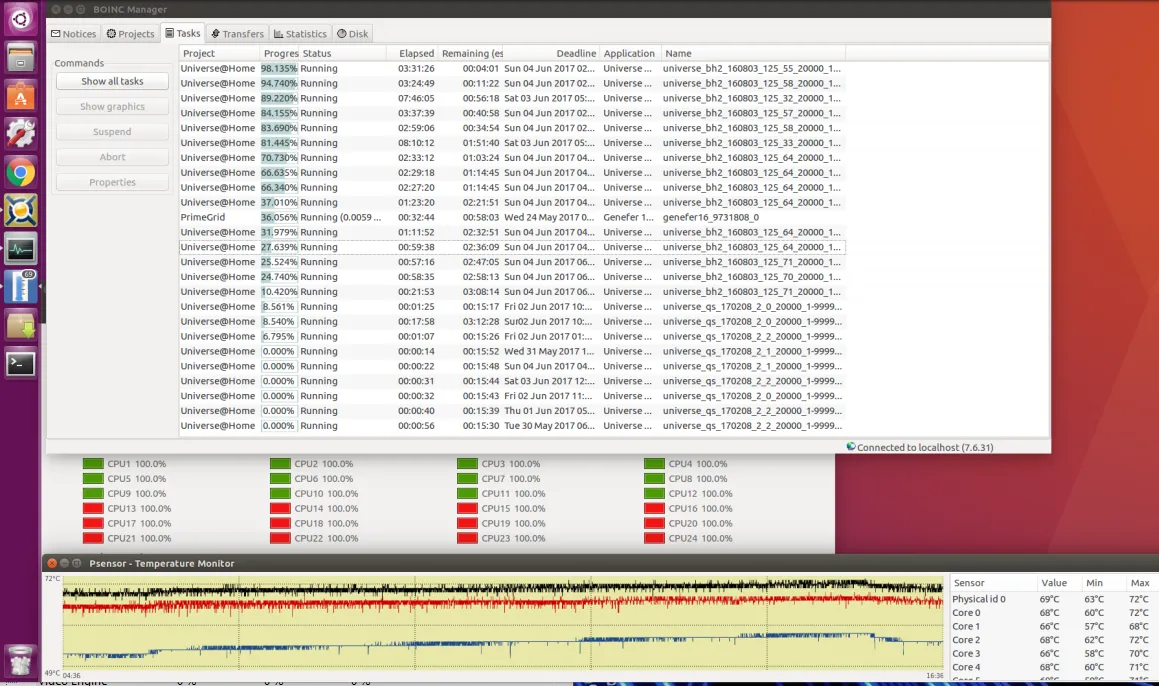Click the CPU10 green color swatch
The width and height of the screenshot is (1159, 686).
pos(280,493)
